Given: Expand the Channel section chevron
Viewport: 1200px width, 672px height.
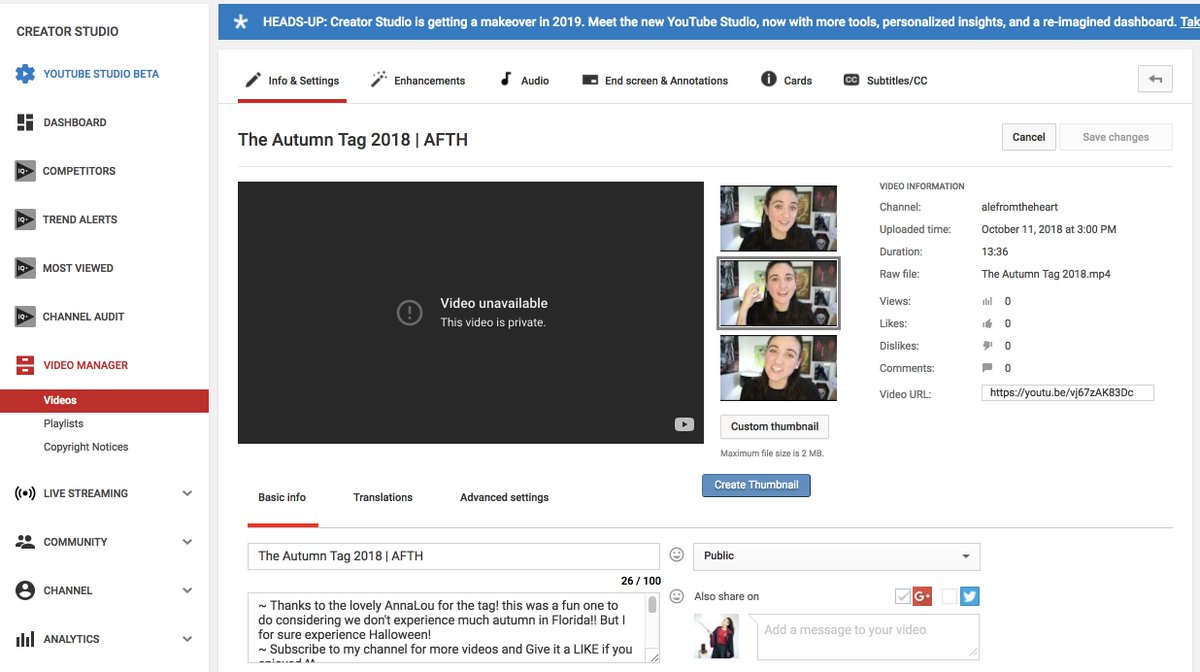Looking at the screenshot, I should (x=187, y=590).
